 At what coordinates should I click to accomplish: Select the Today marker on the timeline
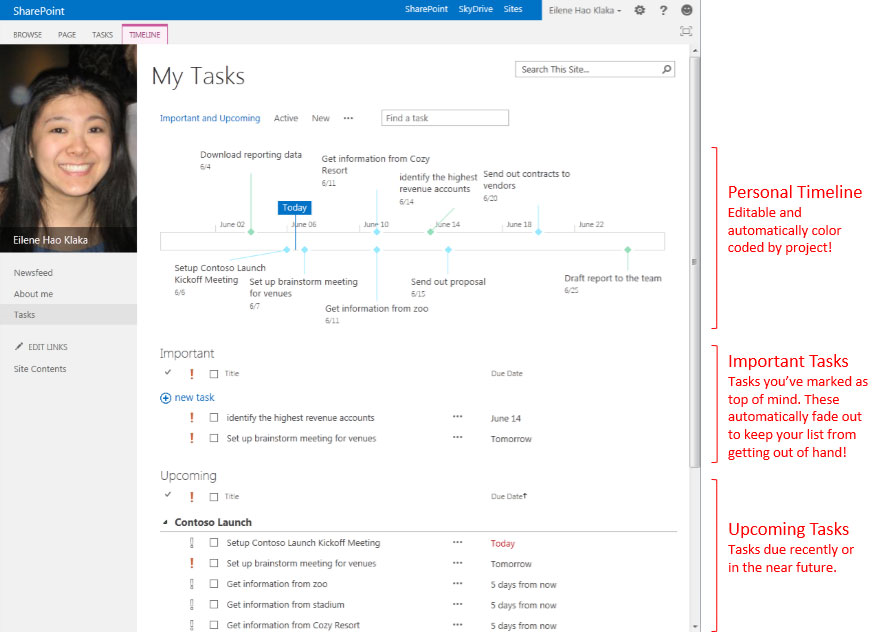click(x=294, y=207)
